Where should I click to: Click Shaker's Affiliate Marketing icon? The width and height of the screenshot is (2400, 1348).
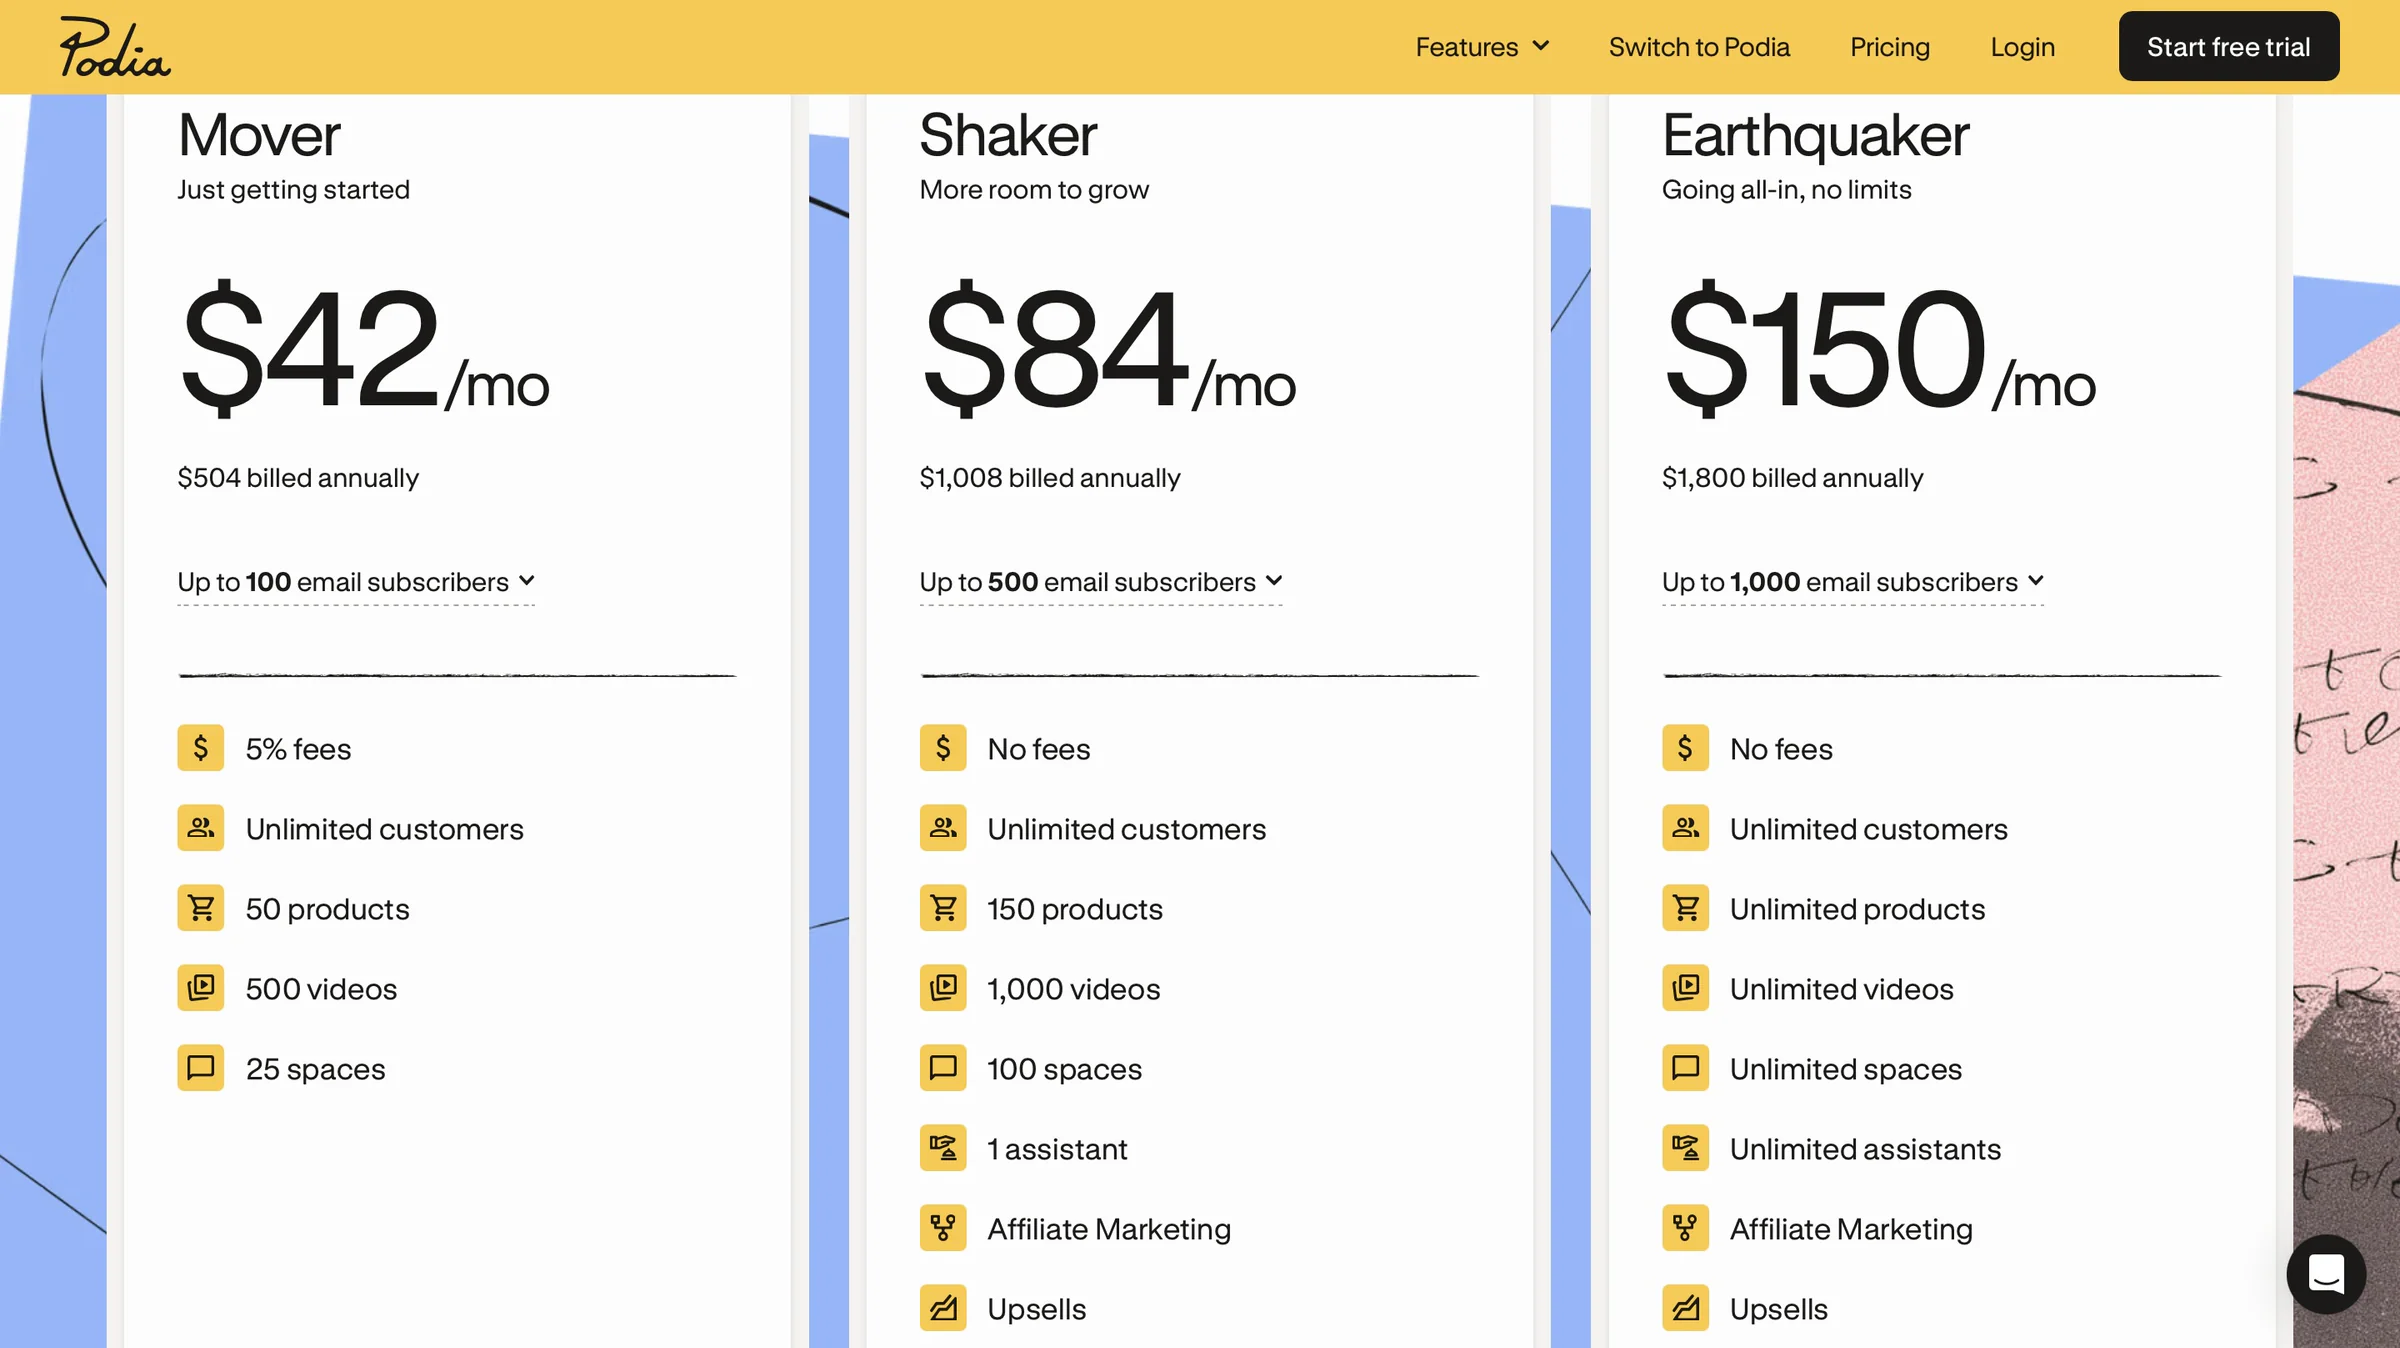point(943,1228)
